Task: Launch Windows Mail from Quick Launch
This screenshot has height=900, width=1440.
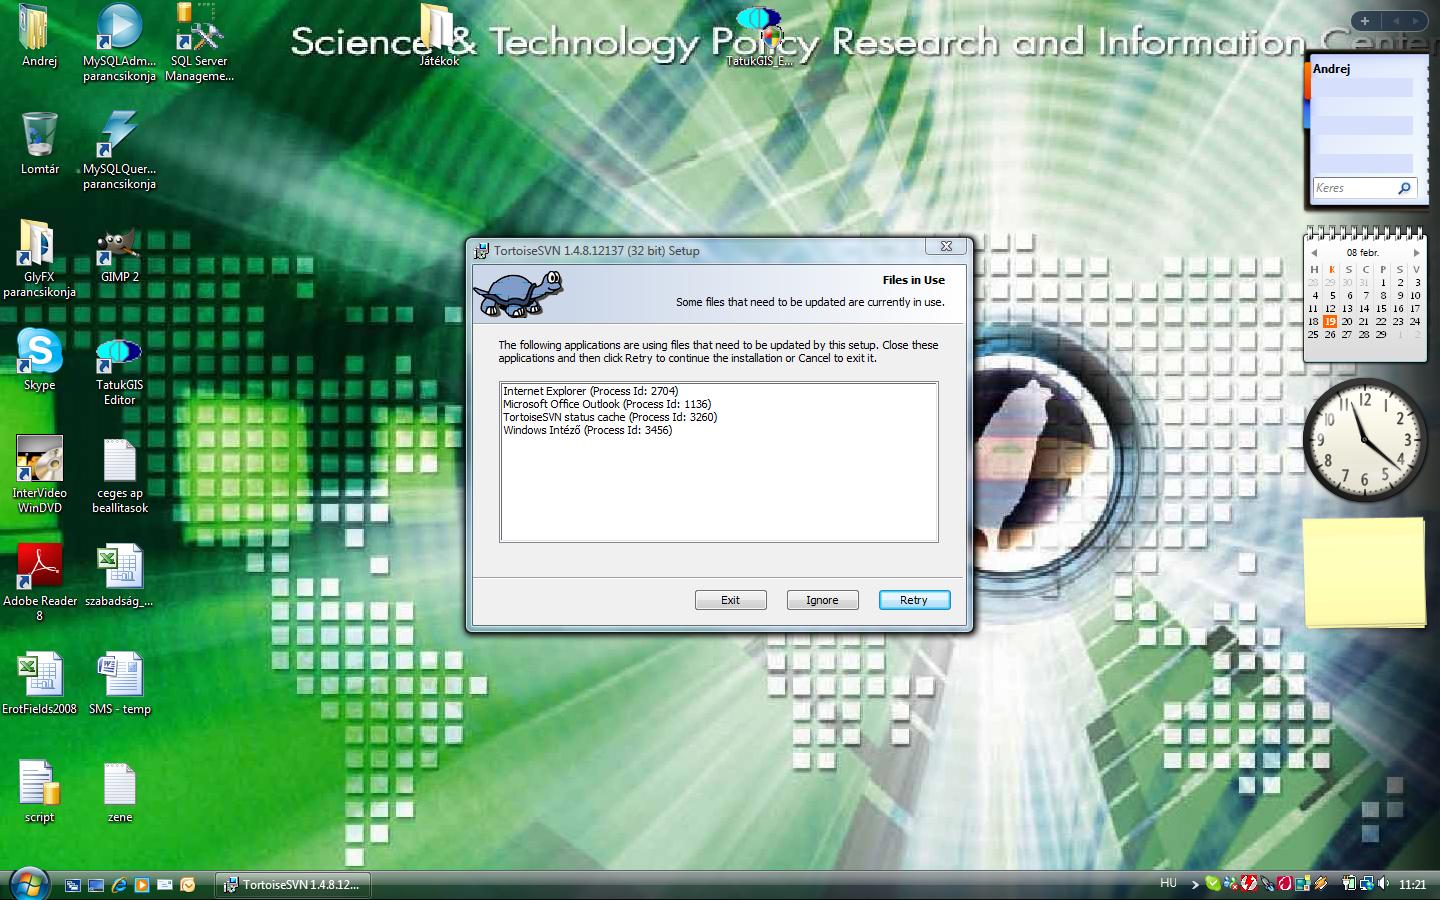Action: [165, 885]
